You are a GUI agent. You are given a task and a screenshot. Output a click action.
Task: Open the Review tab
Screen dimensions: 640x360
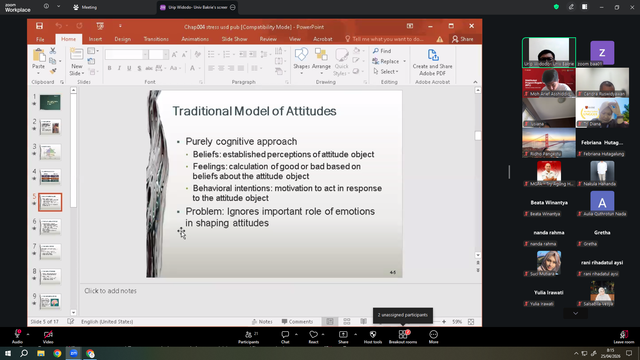(x=268, y=39)
